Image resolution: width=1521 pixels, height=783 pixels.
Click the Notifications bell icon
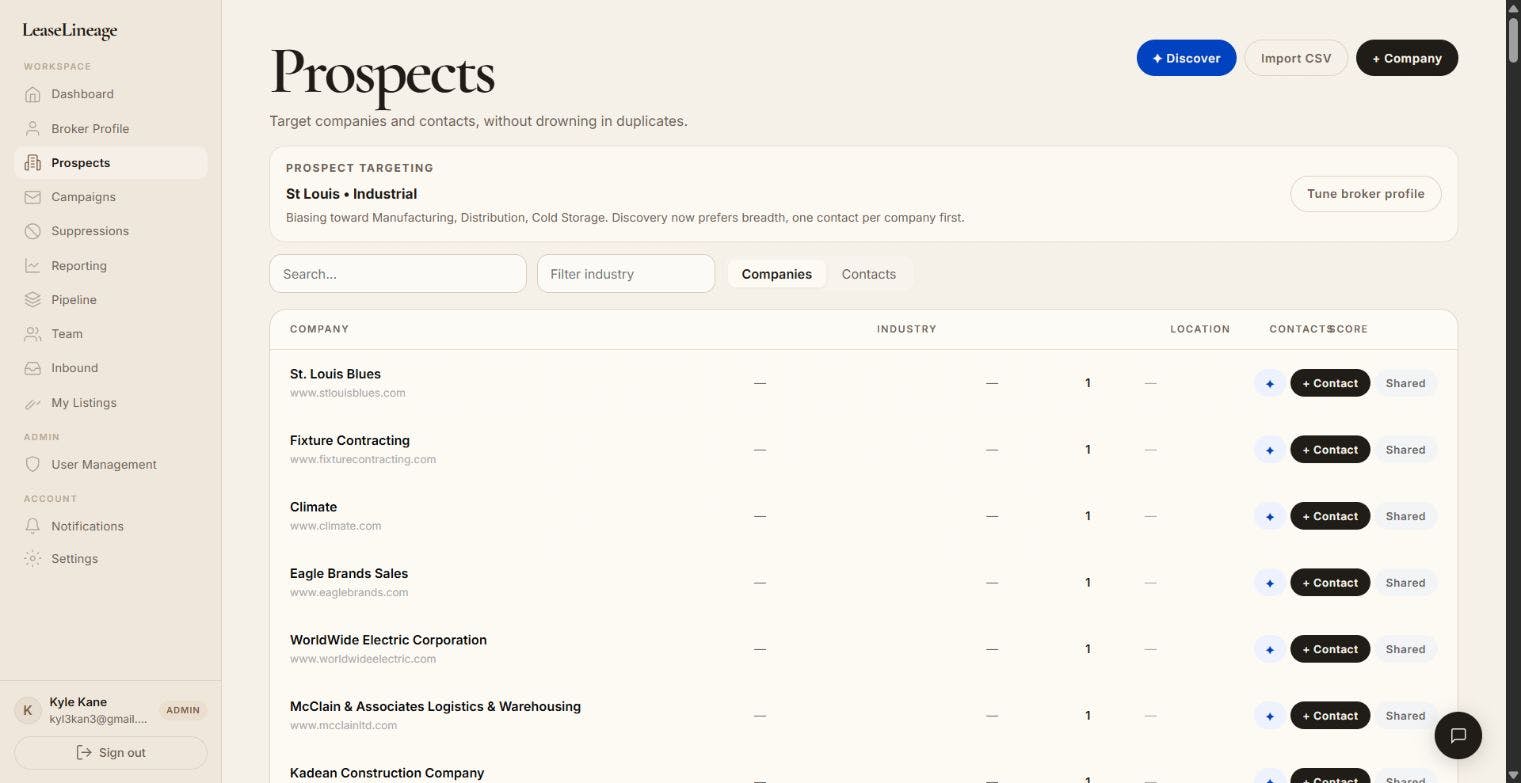click(x=33, y=526)
